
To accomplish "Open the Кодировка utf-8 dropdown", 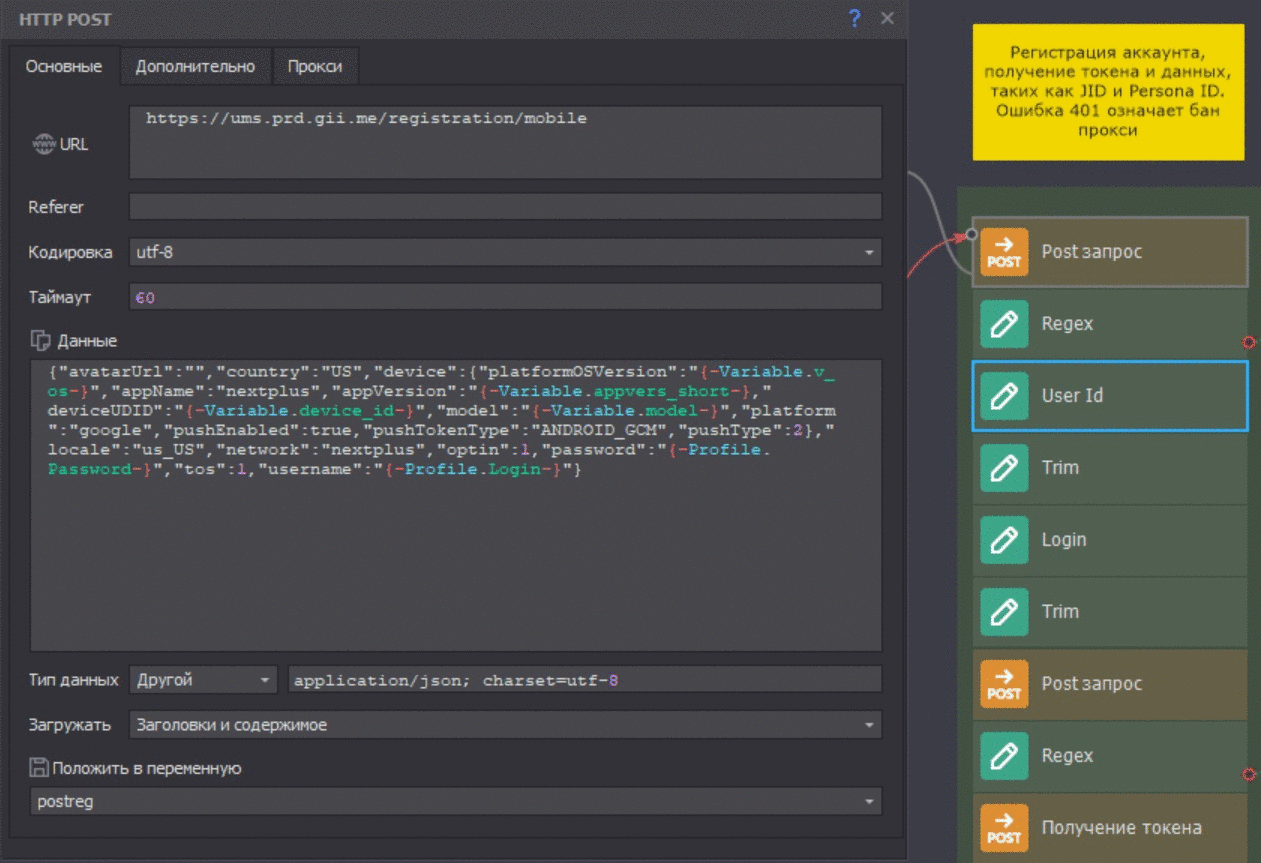I will point(505,253).
